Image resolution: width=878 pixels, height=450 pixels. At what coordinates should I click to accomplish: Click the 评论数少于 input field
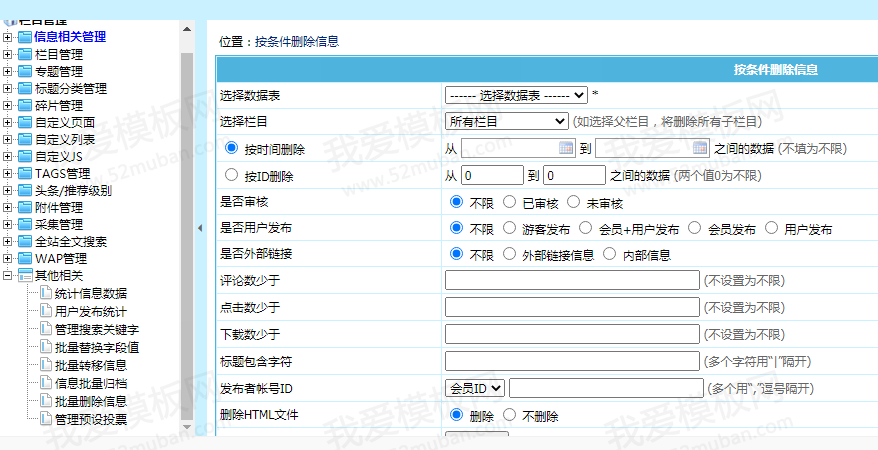click(572, 280)
